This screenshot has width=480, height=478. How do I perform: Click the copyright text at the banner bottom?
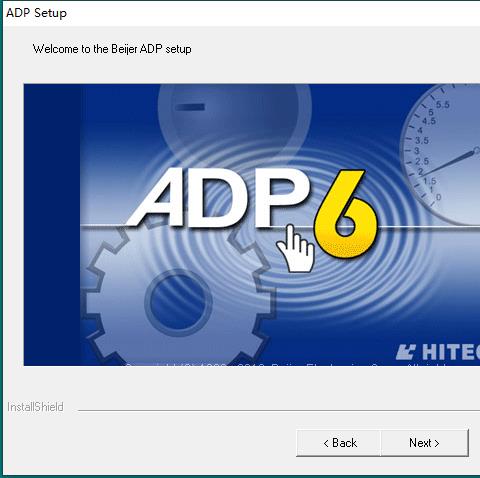coord(287,364)
